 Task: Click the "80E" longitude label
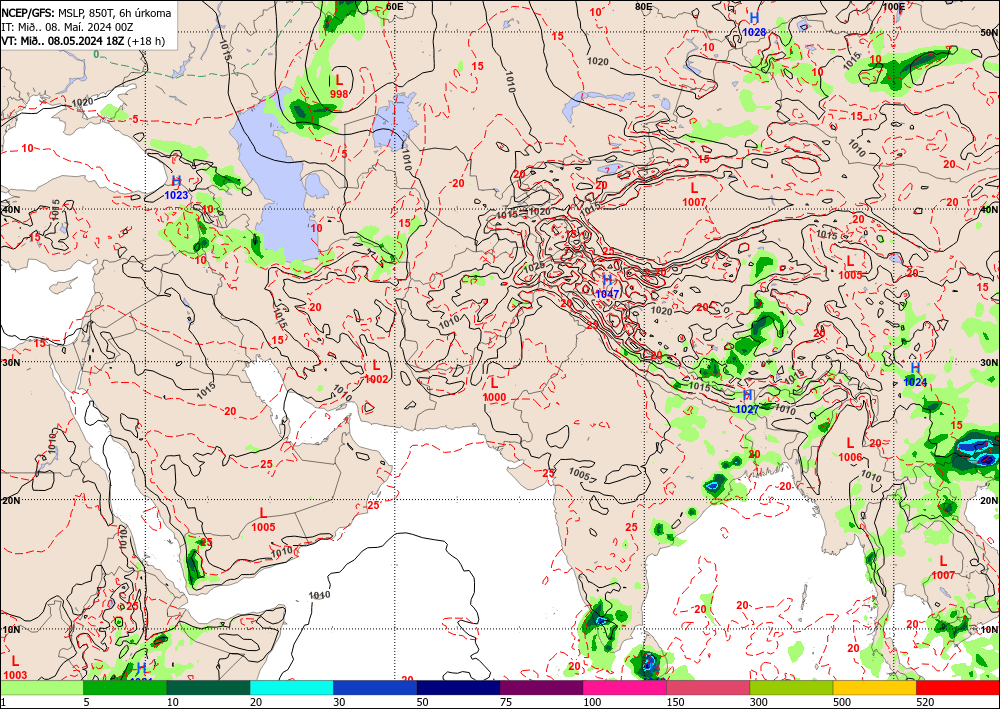click(x=644, y=6)
